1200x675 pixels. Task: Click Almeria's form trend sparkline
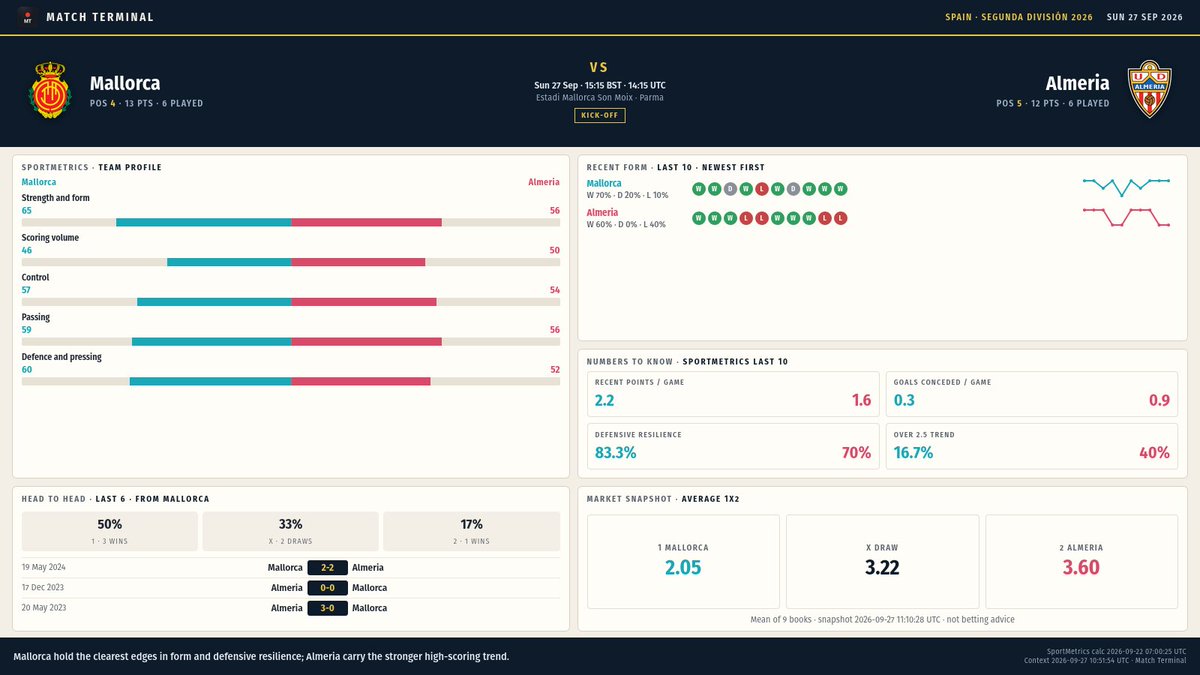coord(1126,217)
